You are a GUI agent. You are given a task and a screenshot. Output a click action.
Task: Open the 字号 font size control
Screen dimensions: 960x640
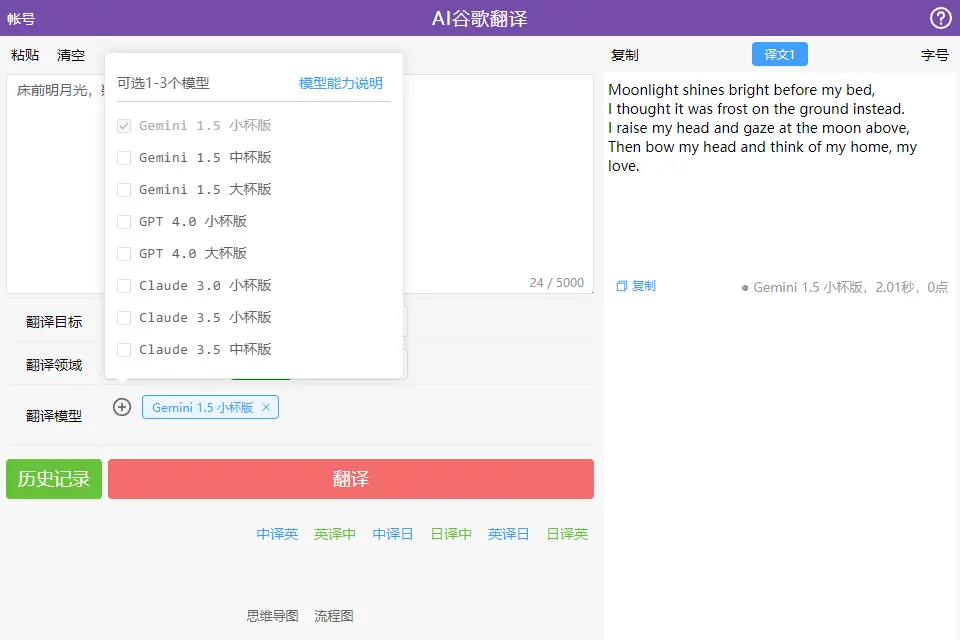pyautogui.click(x=934, y=56)
